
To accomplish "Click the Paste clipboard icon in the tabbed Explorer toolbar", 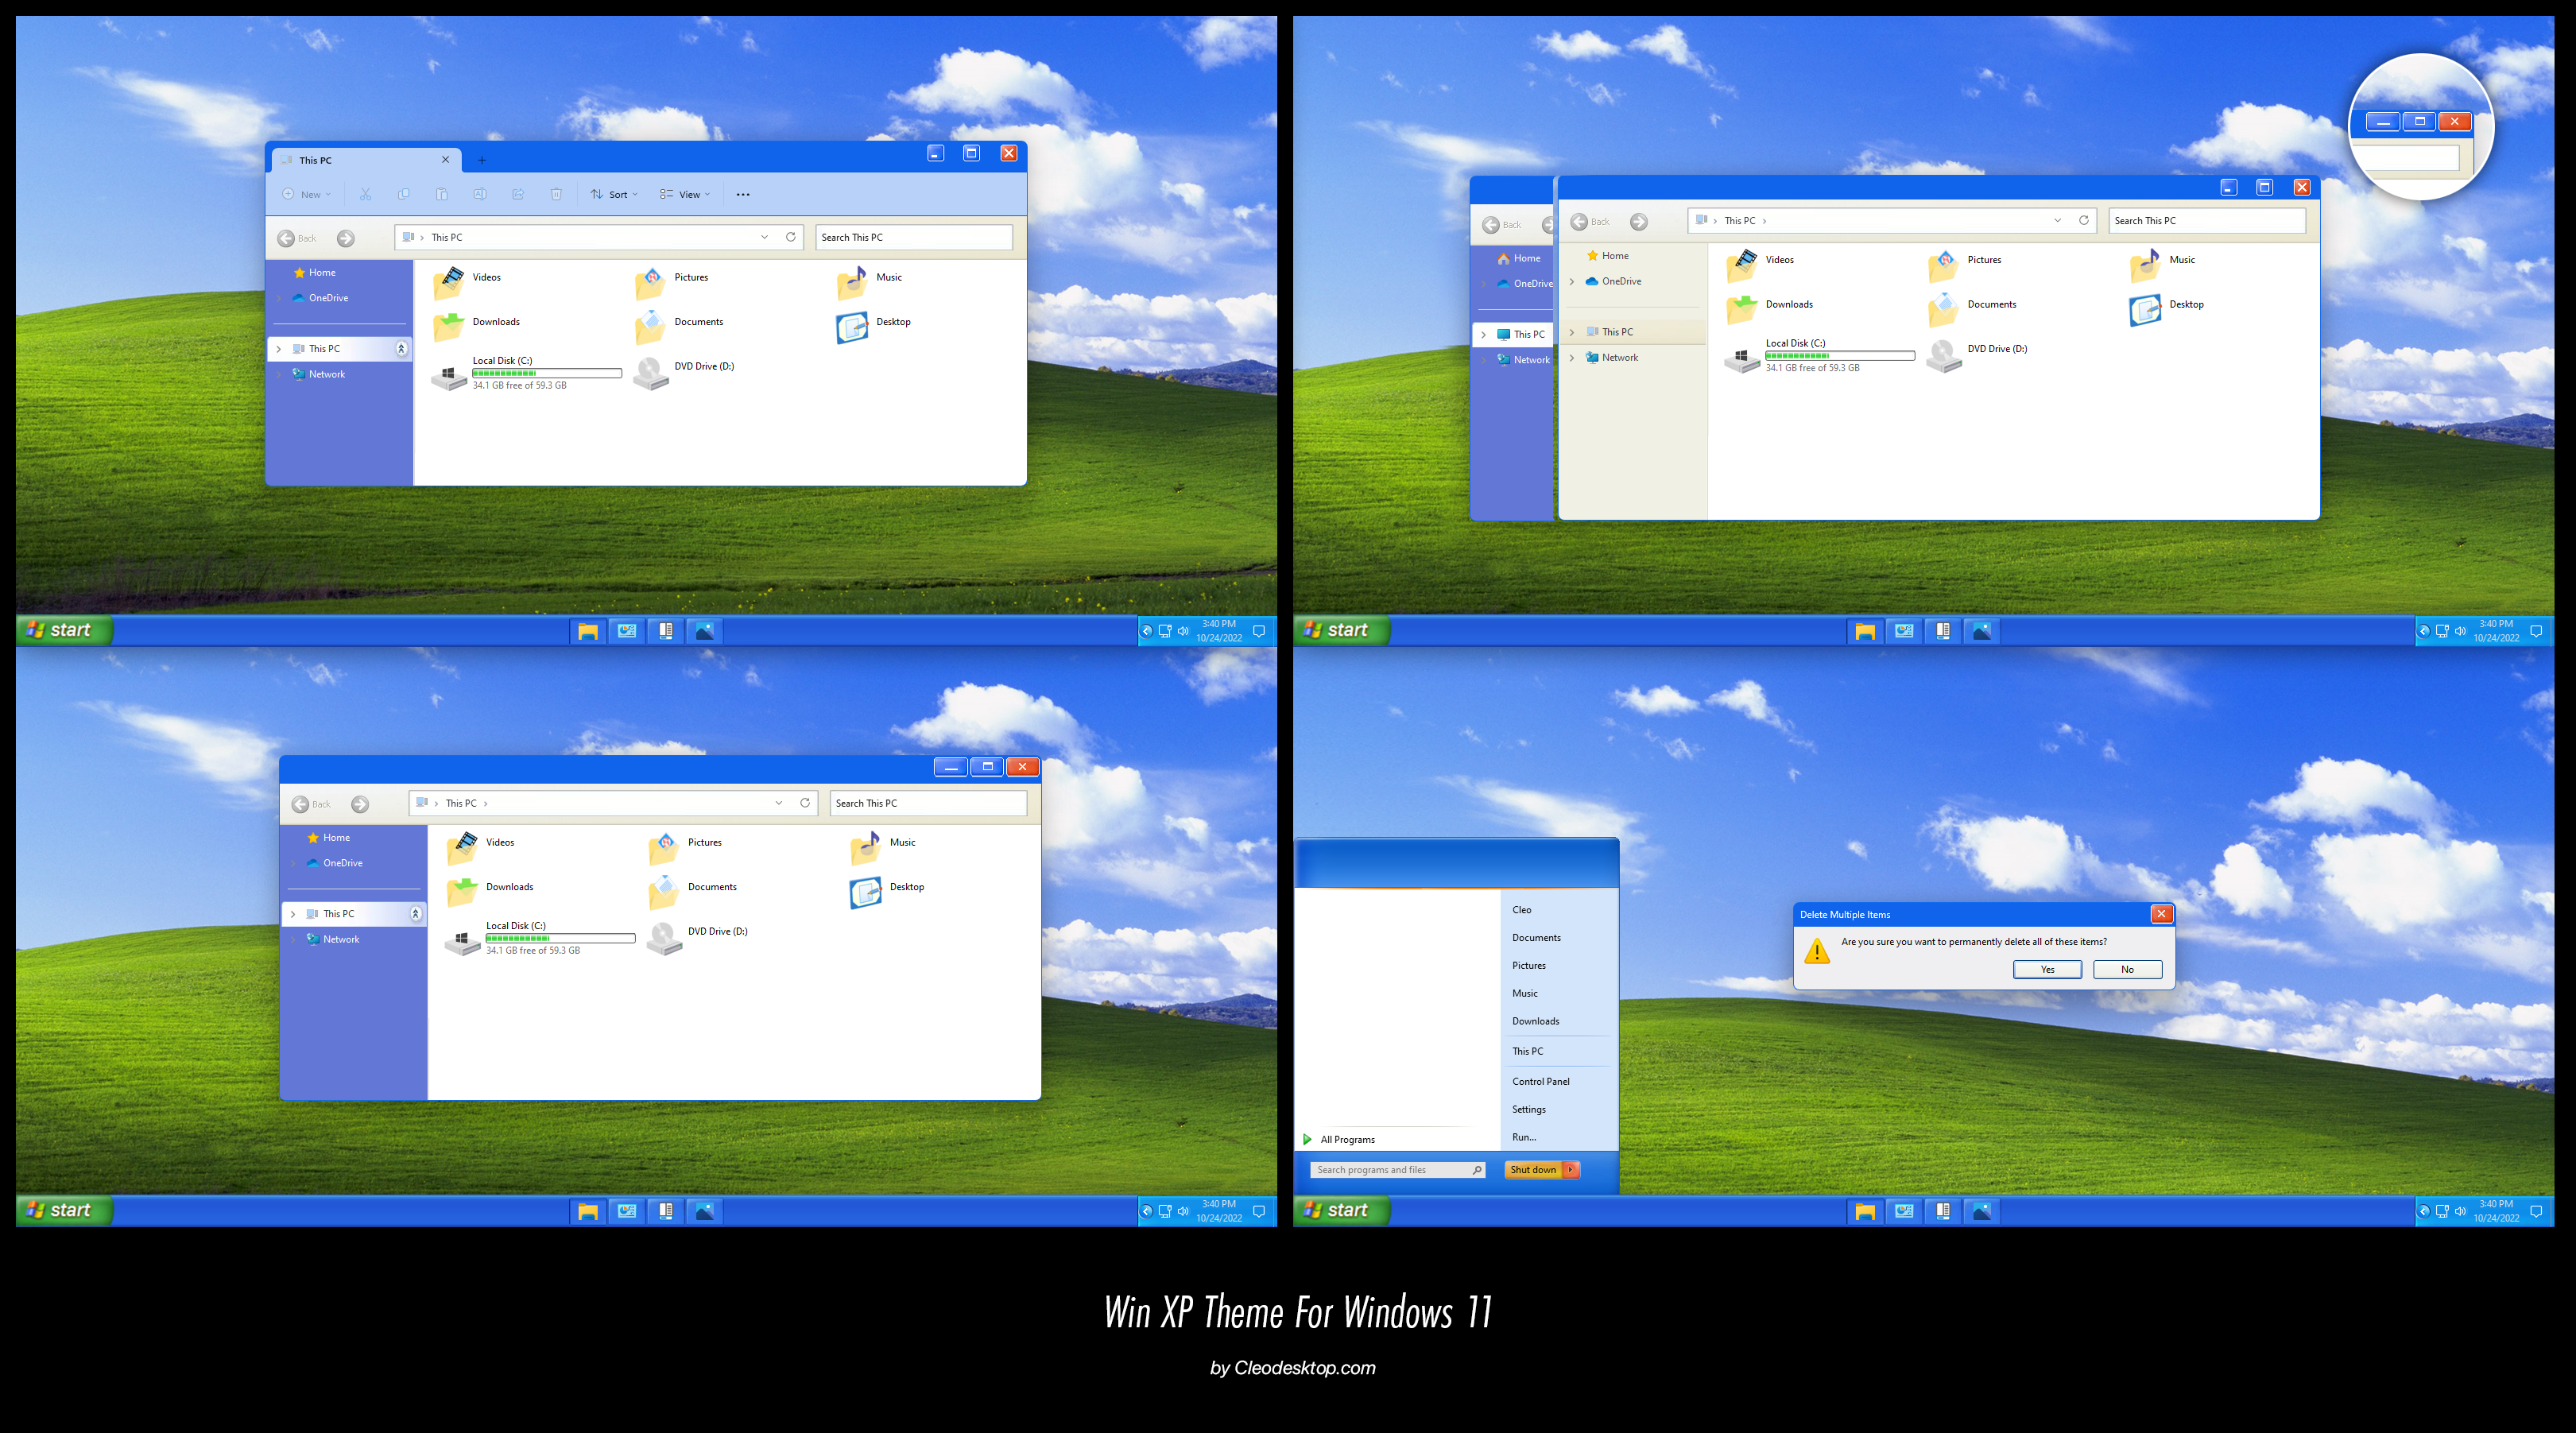I will click(x=441, y=194).
